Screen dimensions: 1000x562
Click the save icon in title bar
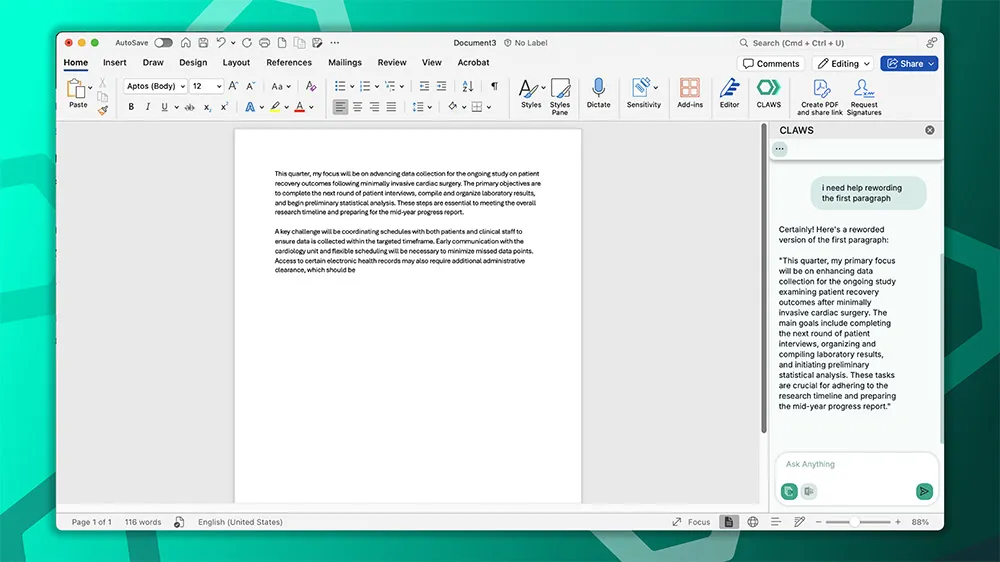point(203,43)
